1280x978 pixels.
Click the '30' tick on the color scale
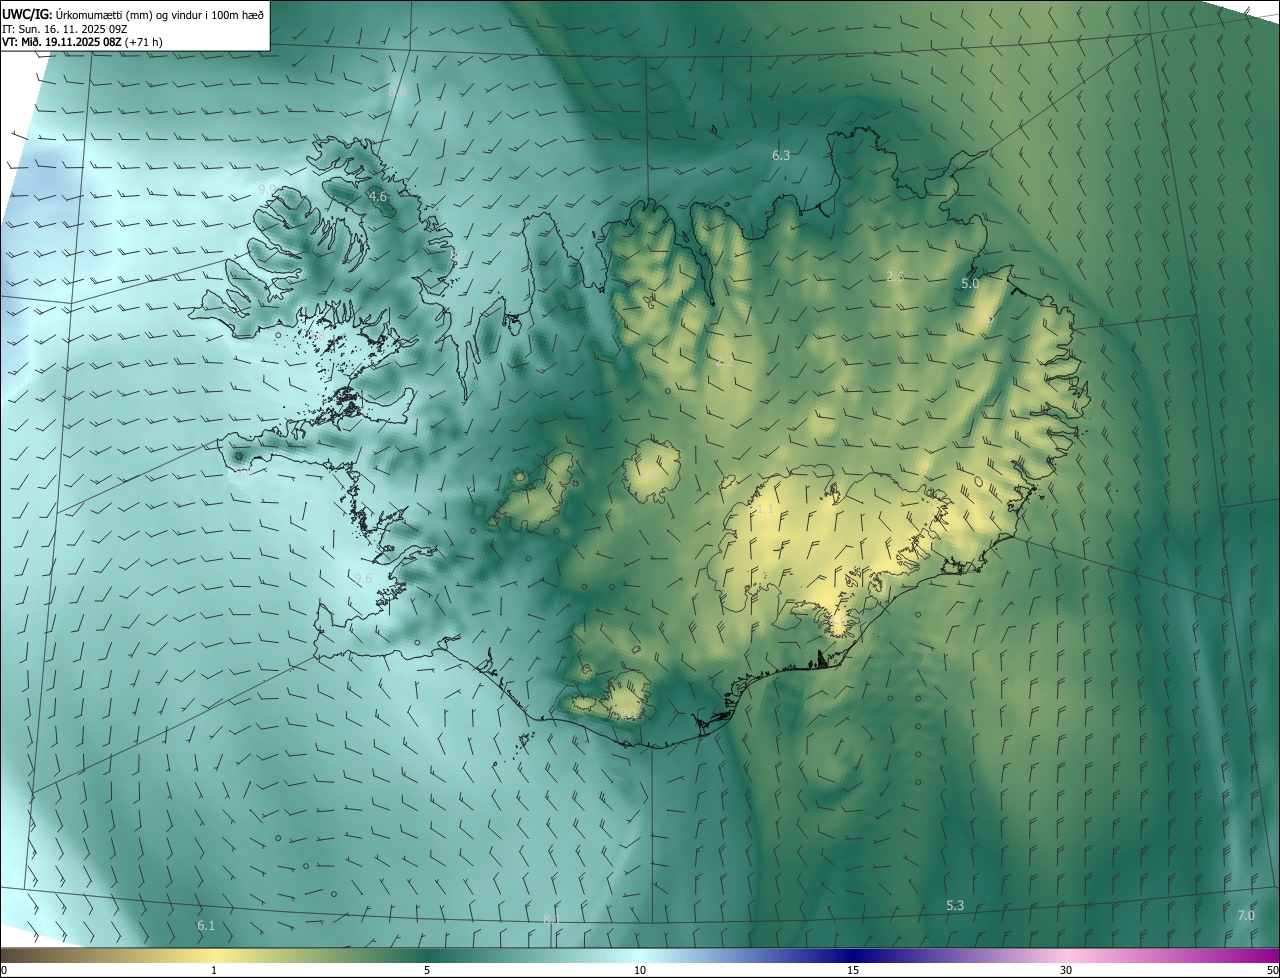tap(1066, 970)
